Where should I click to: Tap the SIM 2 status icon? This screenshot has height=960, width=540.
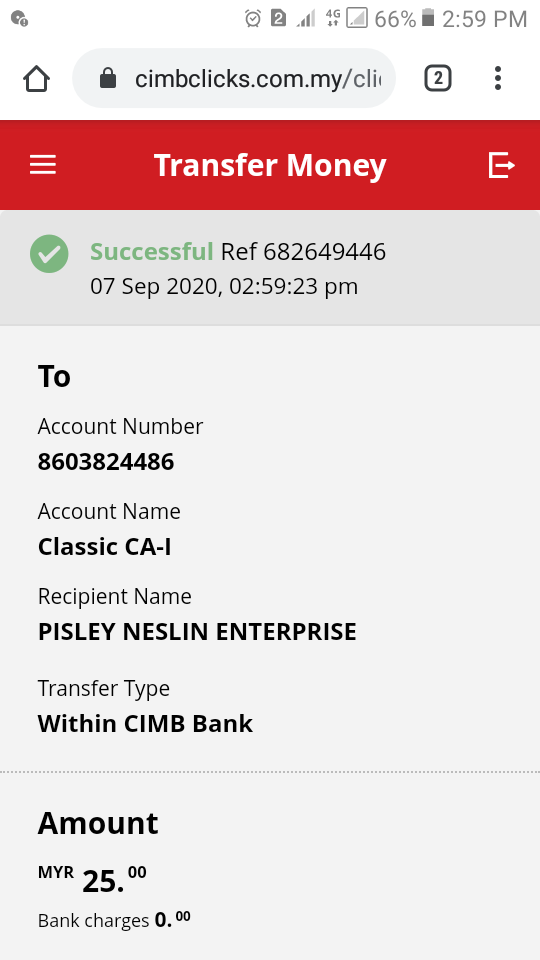coord(279,19)
